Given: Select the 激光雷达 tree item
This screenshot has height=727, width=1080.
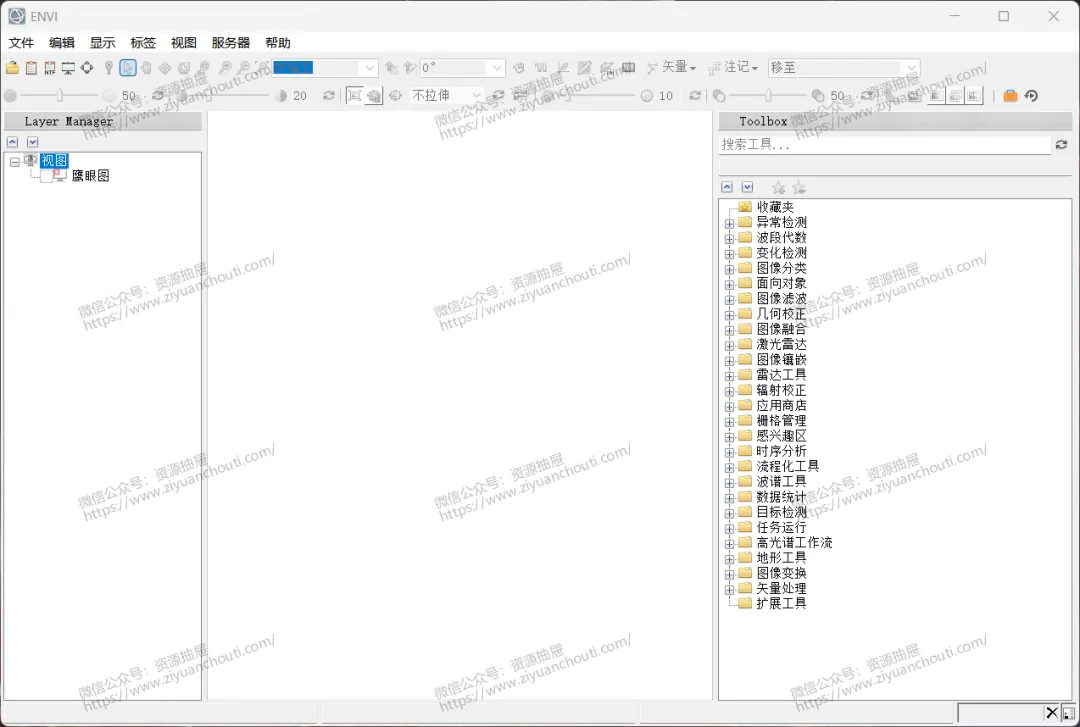Looking at the screenshot, I should point(781,344).
